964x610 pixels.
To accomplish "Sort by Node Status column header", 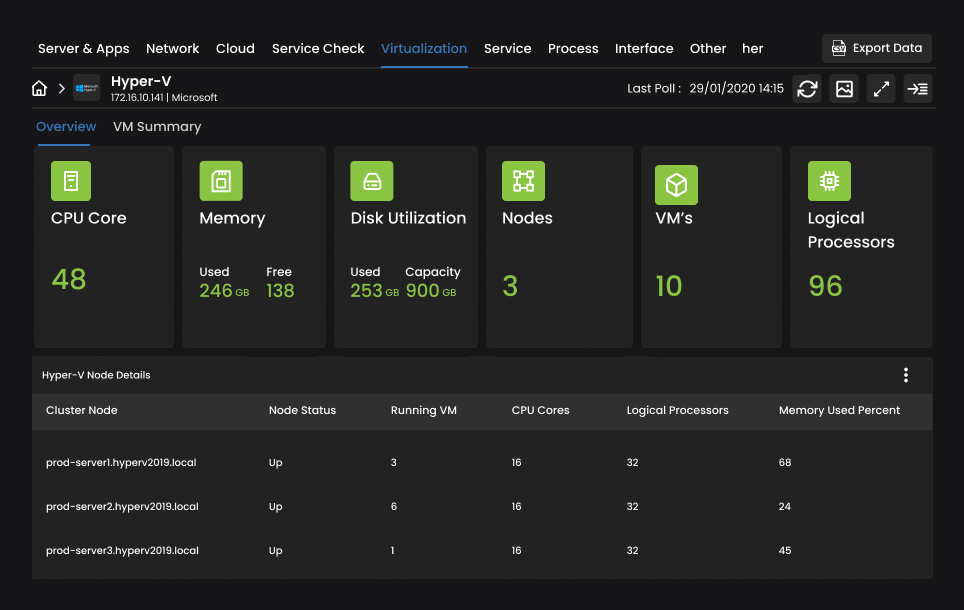I will point(302,410).
